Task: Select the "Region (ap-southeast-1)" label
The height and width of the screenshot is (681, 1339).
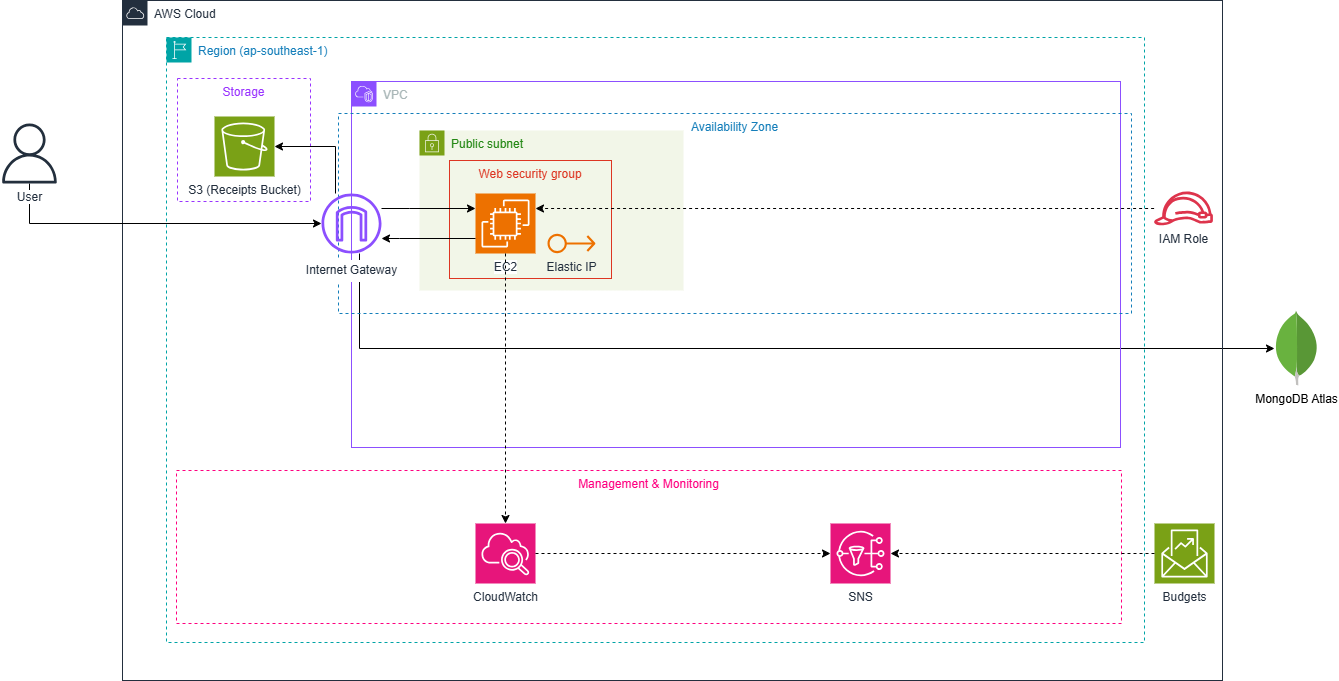Action: point(263,51)
